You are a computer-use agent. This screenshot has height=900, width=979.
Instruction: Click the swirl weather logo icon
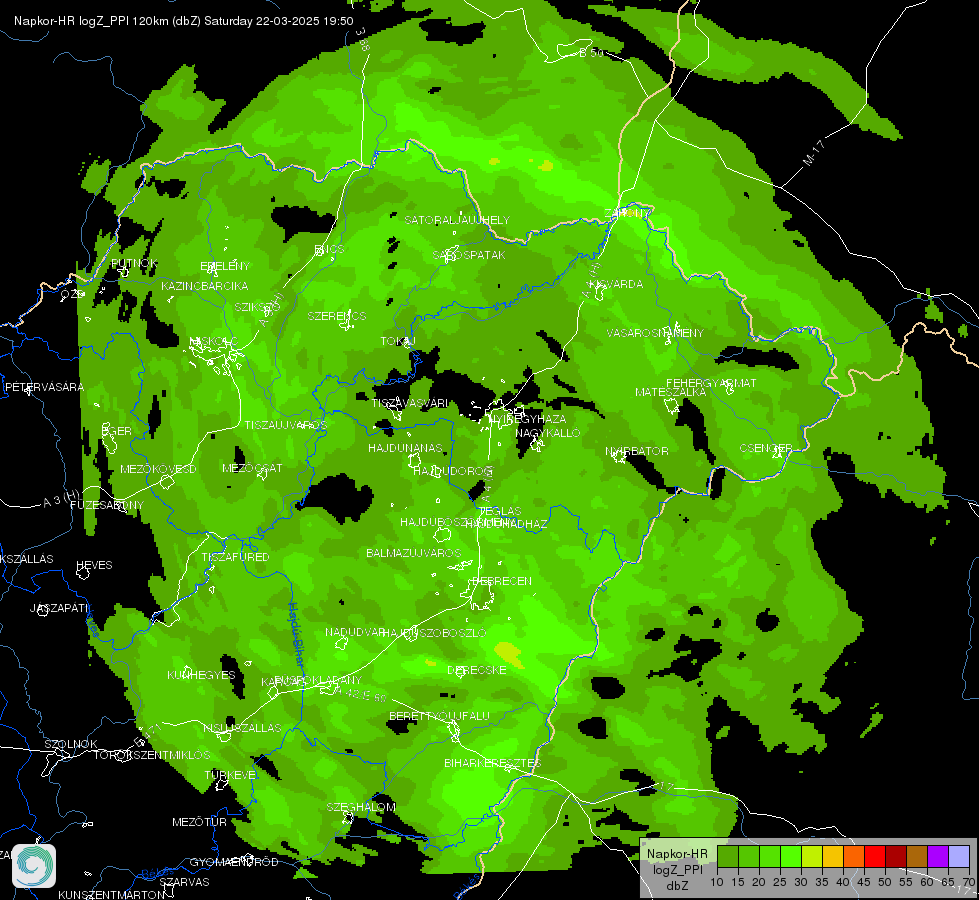coord(34,866)
